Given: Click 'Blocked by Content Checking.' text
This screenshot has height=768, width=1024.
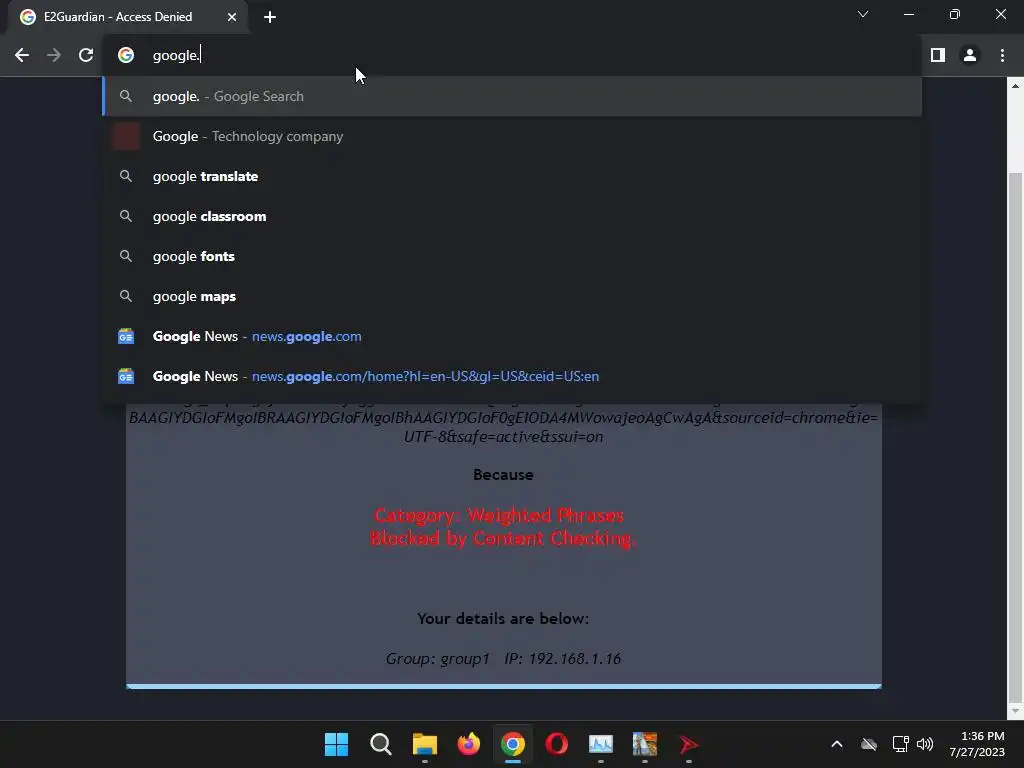Looking at the screenshot, I should coord(503,539).
